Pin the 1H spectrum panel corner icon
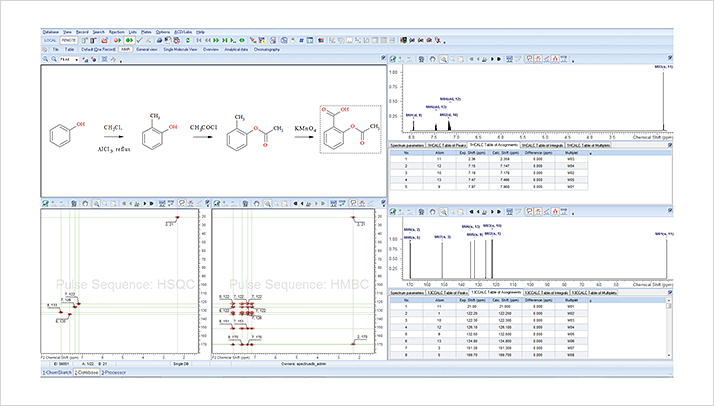714x406 pixels. click(x=670, y=58)
